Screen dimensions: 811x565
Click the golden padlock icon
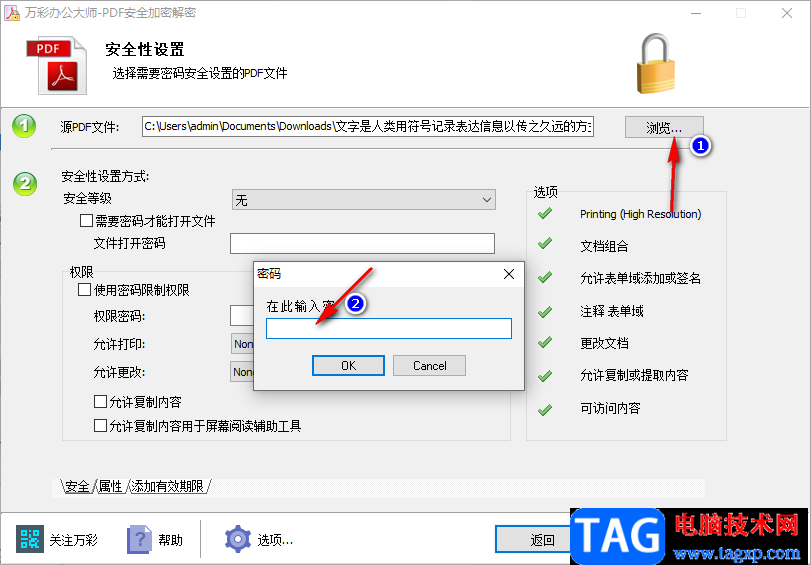[x=655, y=64]
